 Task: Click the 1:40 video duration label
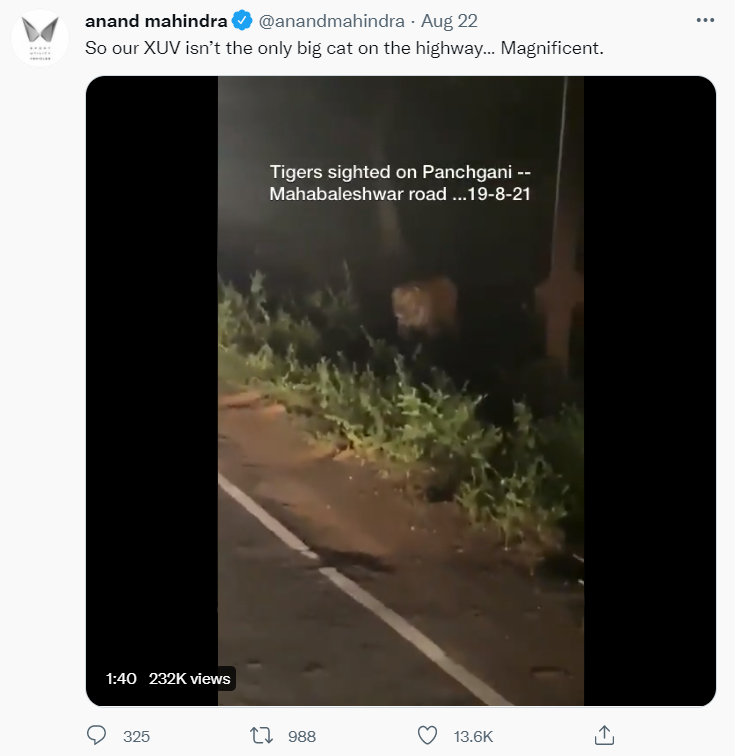pos(121,678)
